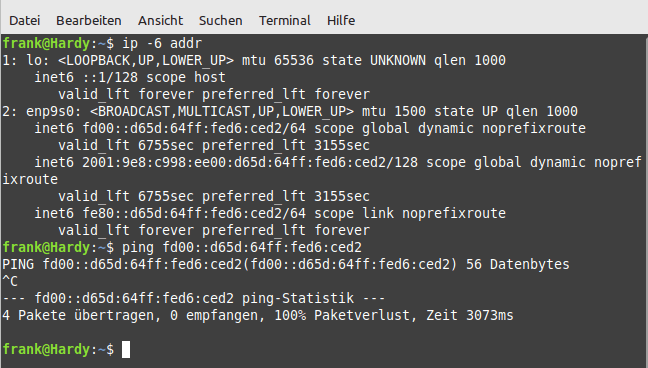This screenshot has height=368, width=648.
Task: Open the Datei menu
Action: coord(24,20)
